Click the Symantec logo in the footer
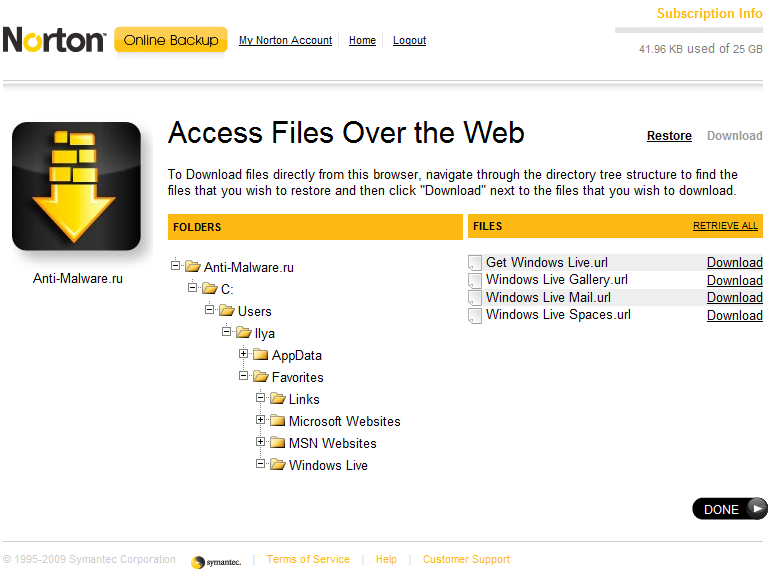The height and width of the screenshot is (571, 774). tap(216, 562)
